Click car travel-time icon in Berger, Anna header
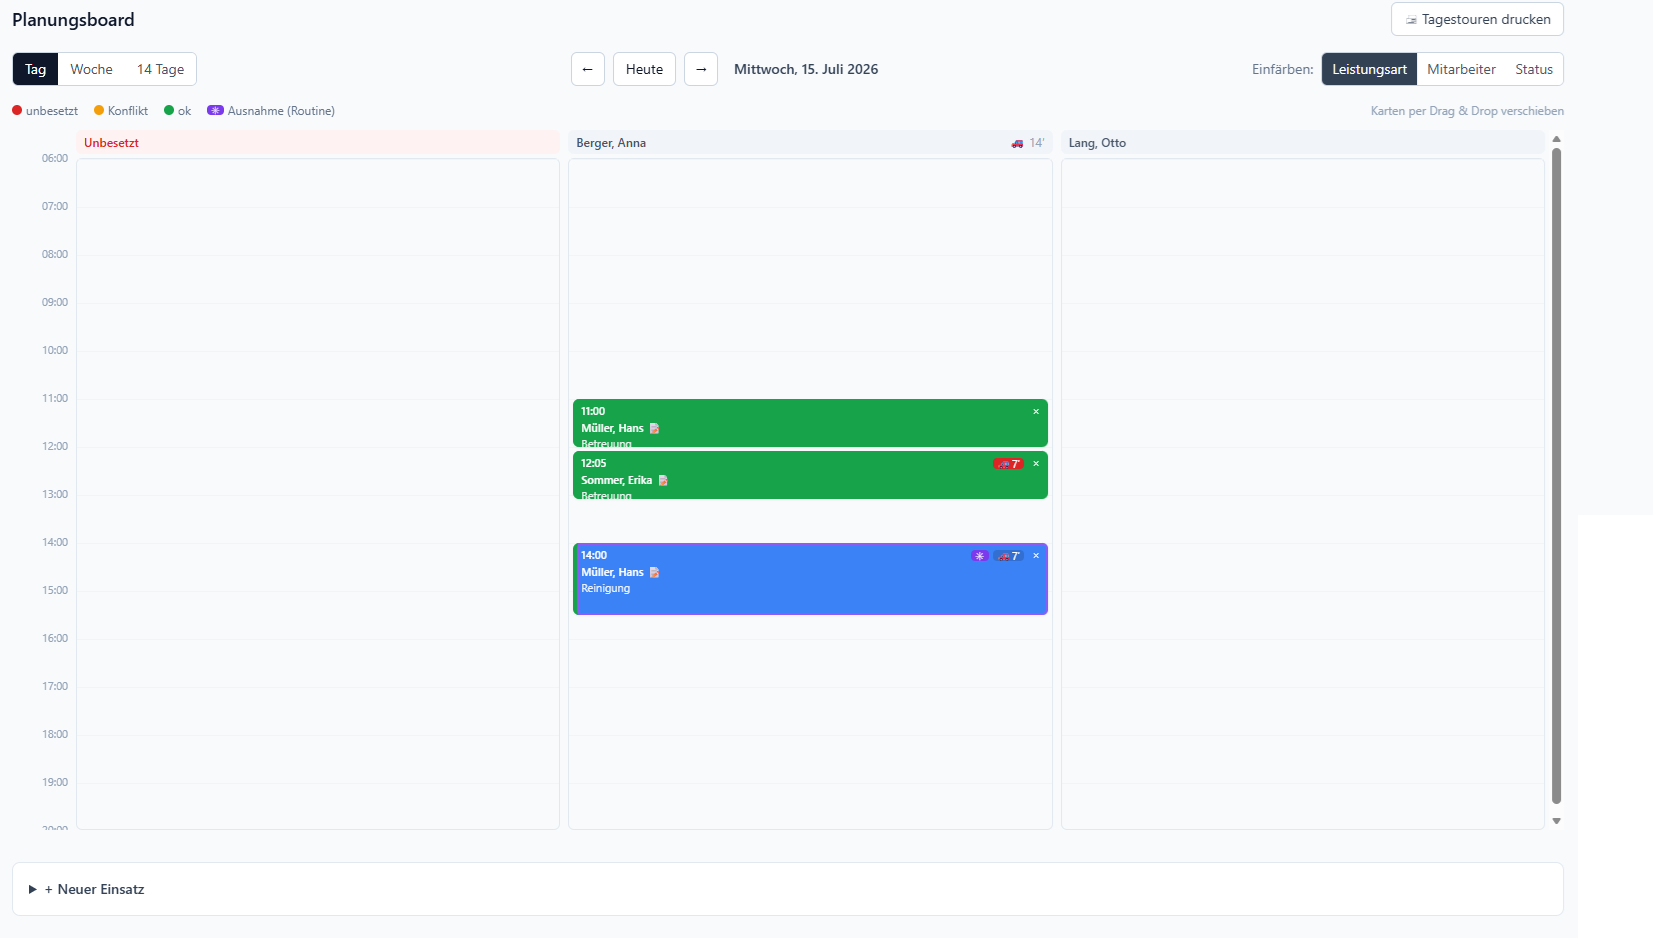This screenshot has height=938, width=1653. pos(1017,143)
